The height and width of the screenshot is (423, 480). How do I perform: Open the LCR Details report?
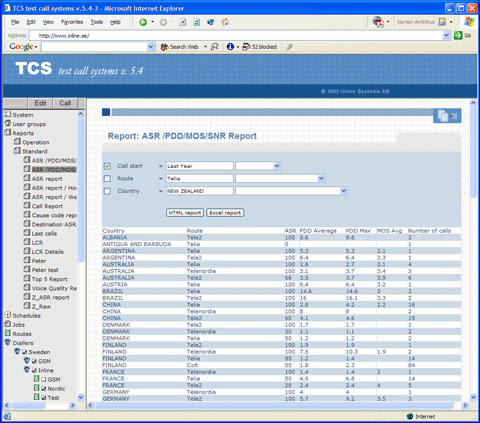click(x=47, y=252)
